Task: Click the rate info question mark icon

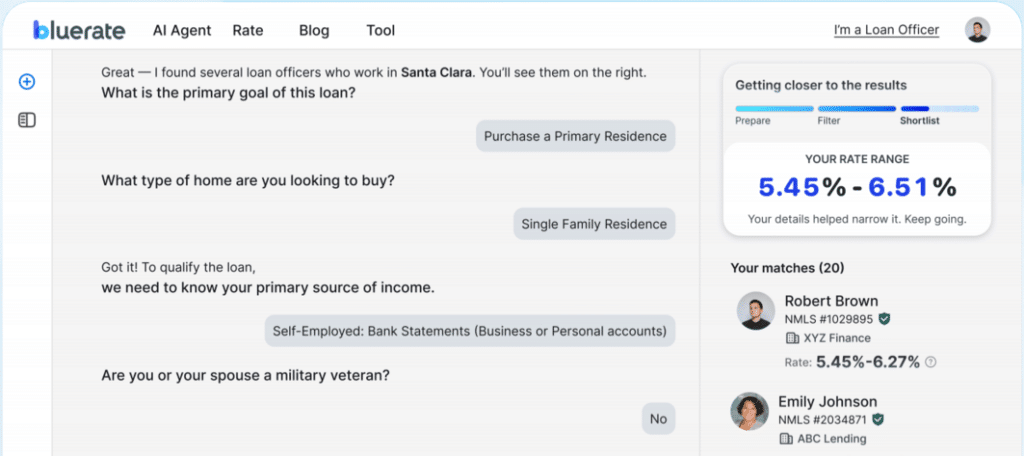Action: pyautogui.click(x=931, y=362)
